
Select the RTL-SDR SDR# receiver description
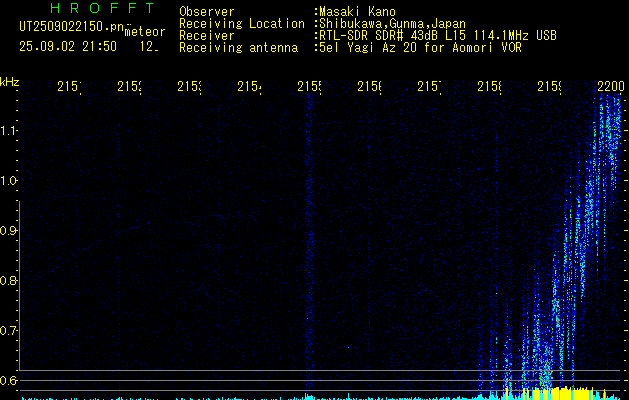(x=438, y=36)
